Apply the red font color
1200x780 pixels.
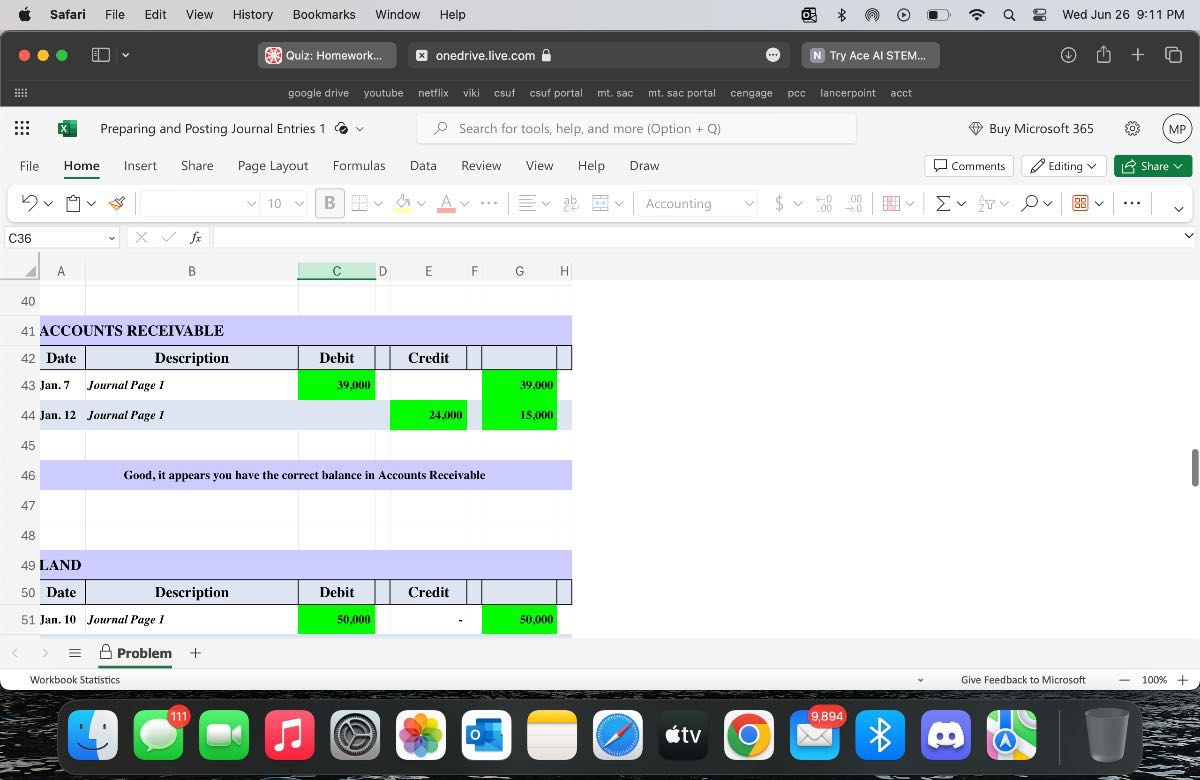coord(447,203)
